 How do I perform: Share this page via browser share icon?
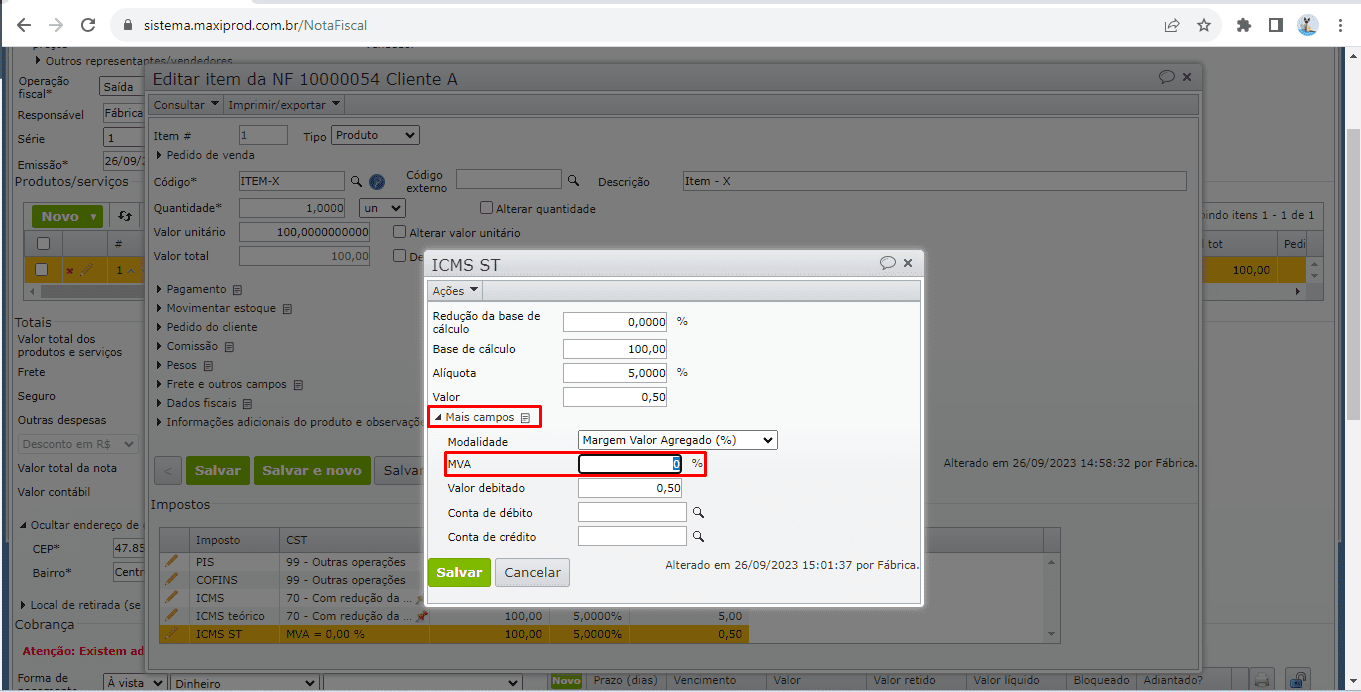pyautogui.click(x=1172, y=25)
